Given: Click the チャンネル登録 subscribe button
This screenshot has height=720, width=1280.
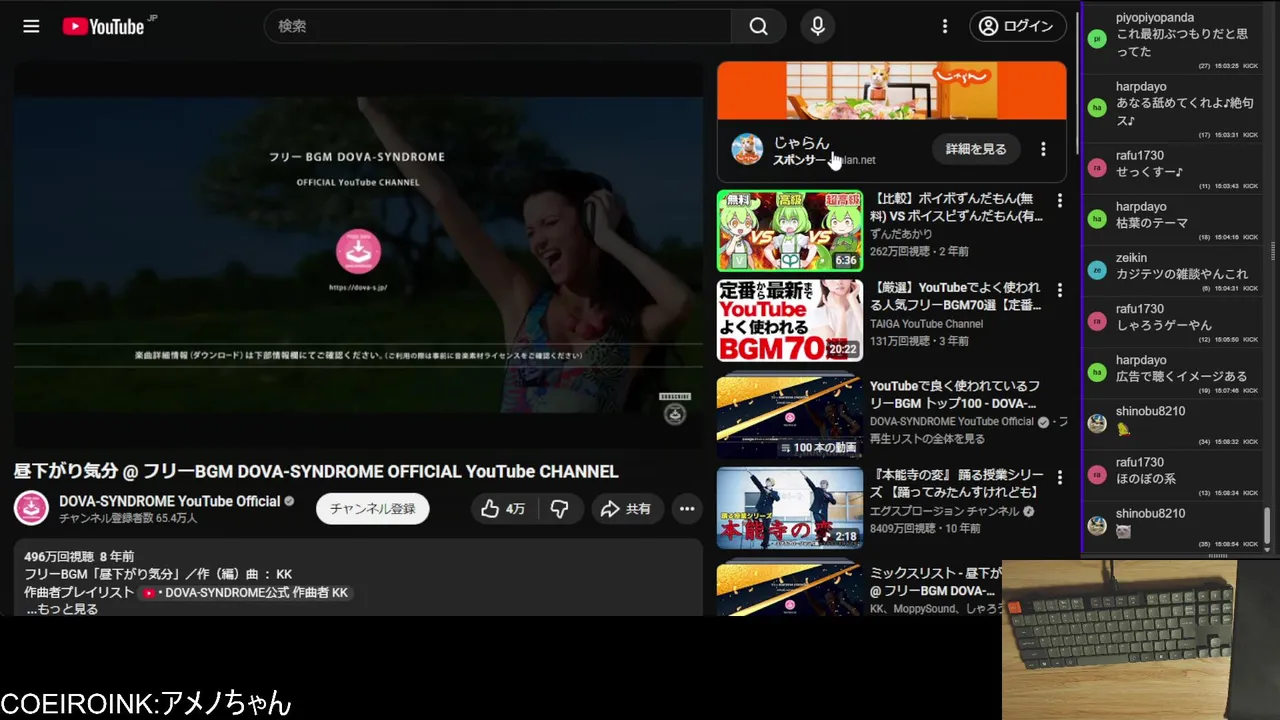Looking at the screenshot, I should click(373, 509).
